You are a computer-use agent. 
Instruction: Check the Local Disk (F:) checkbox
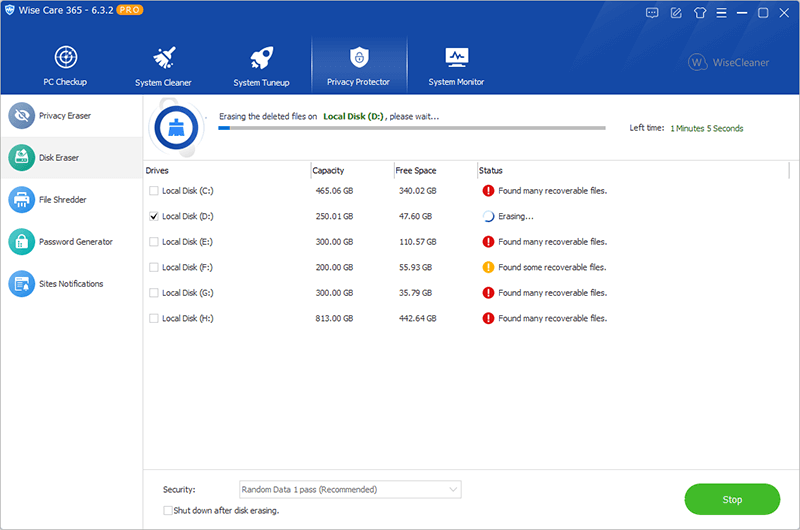(x=154, y=267)
